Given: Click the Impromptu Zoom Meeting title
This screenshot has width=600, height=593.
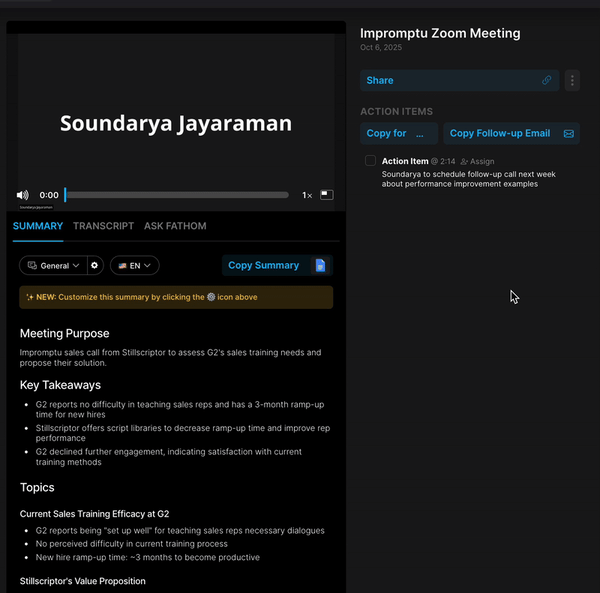Looking at the screenshot, I should [x=440, y=33].
